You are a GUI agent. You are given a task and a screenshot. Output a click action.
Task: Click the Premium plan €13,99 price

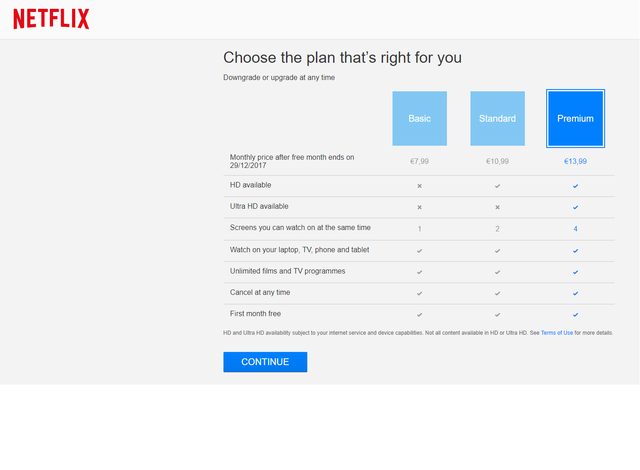[576, 161]
